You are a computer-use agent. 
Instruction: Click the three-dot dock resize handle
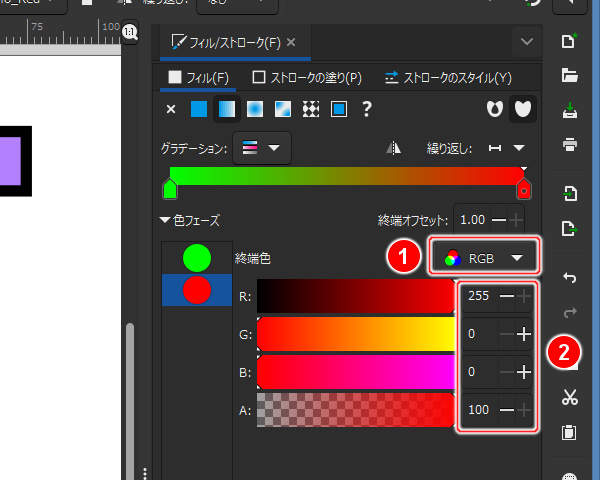[145, 473]
